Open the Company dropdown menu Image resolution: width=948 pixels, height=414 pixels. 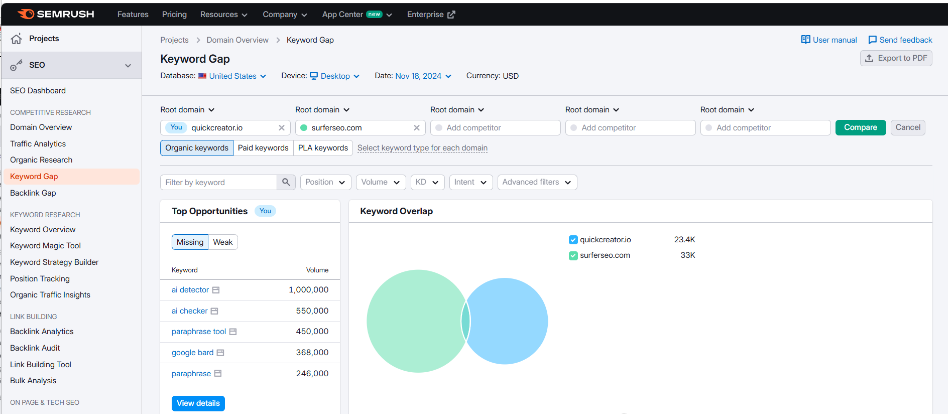[285, 15]
